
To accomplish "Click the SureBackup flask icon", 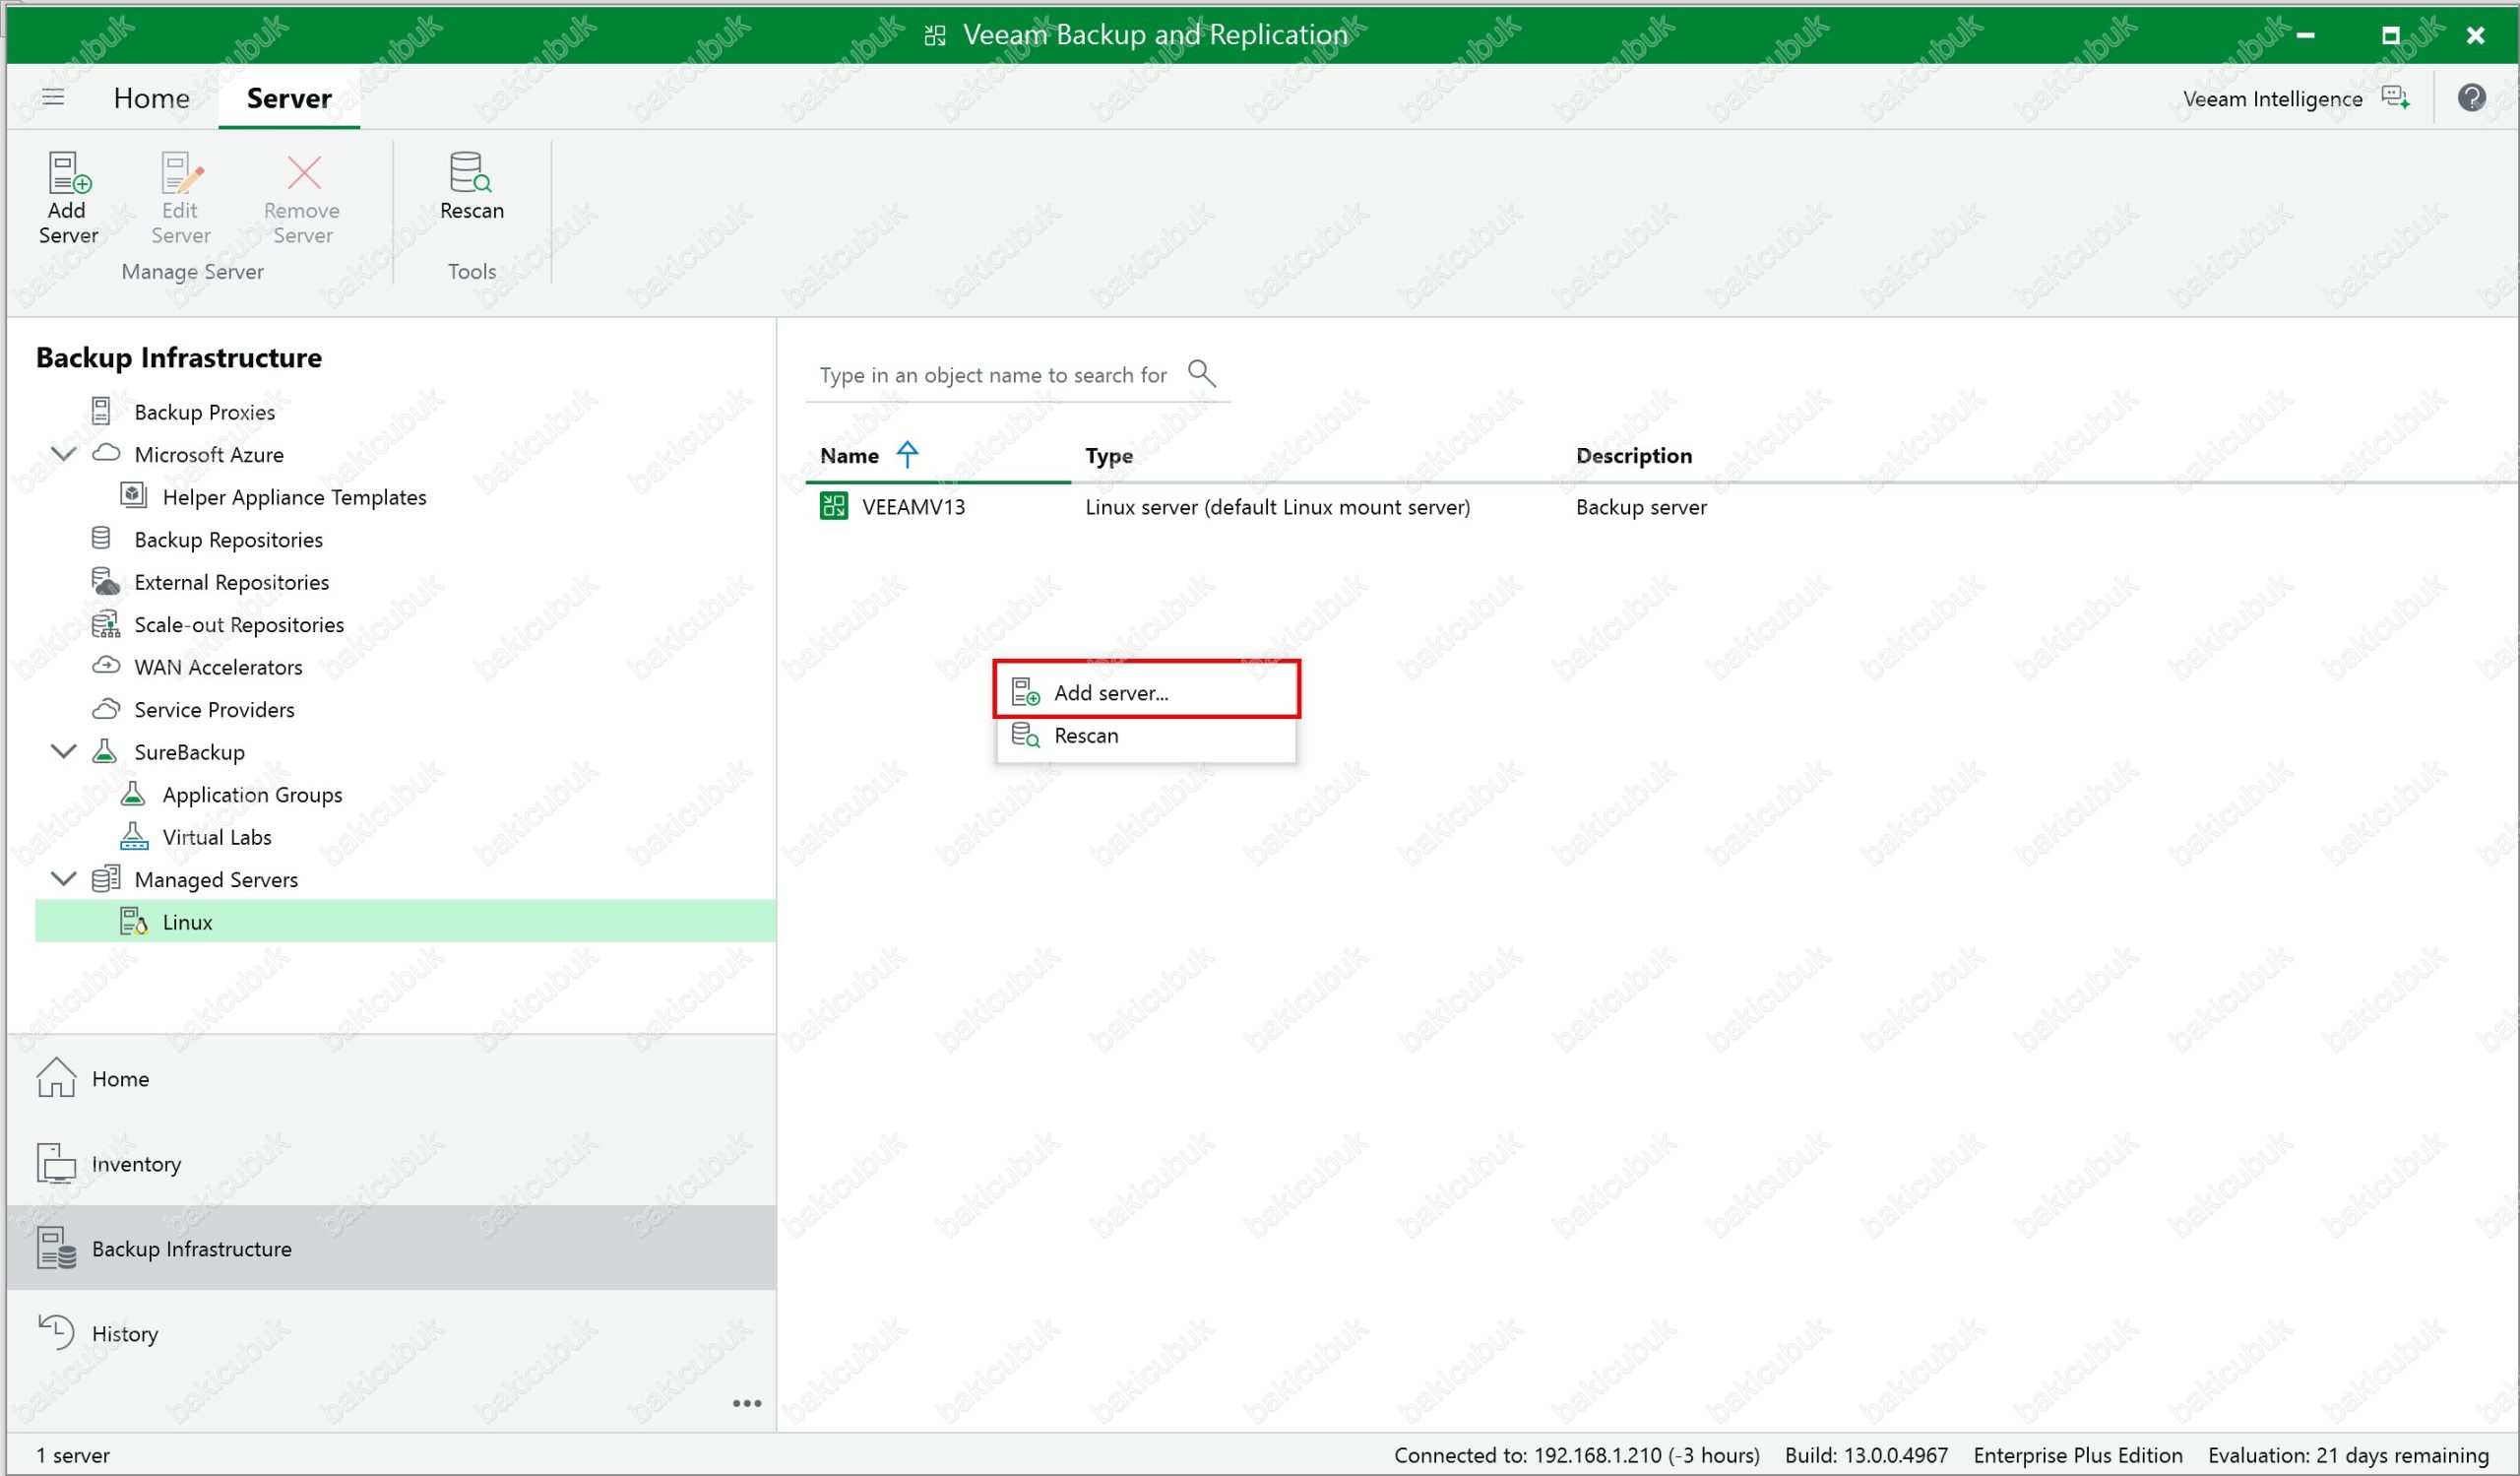I will [x=104, y=751].
